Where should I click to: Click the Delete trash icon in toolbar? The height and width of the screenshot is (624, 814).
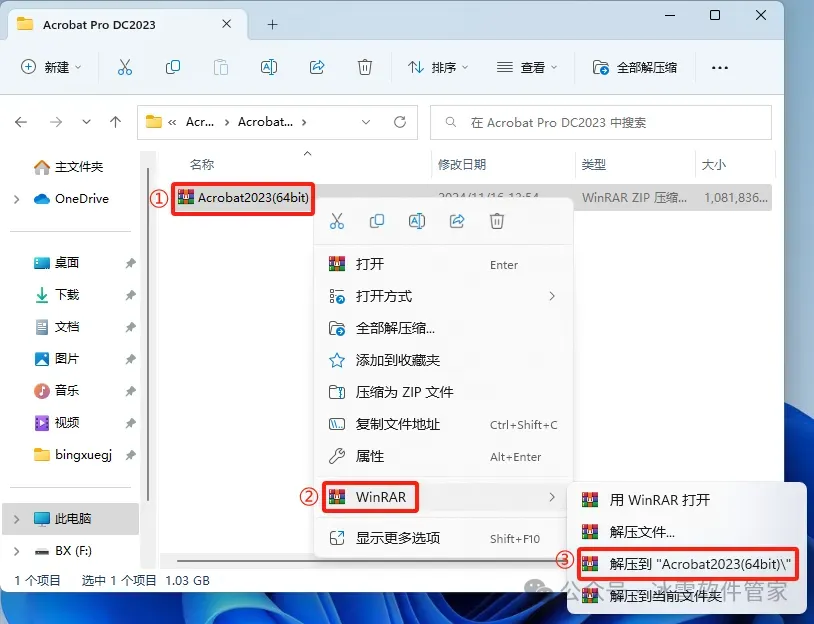pos(365,67)
